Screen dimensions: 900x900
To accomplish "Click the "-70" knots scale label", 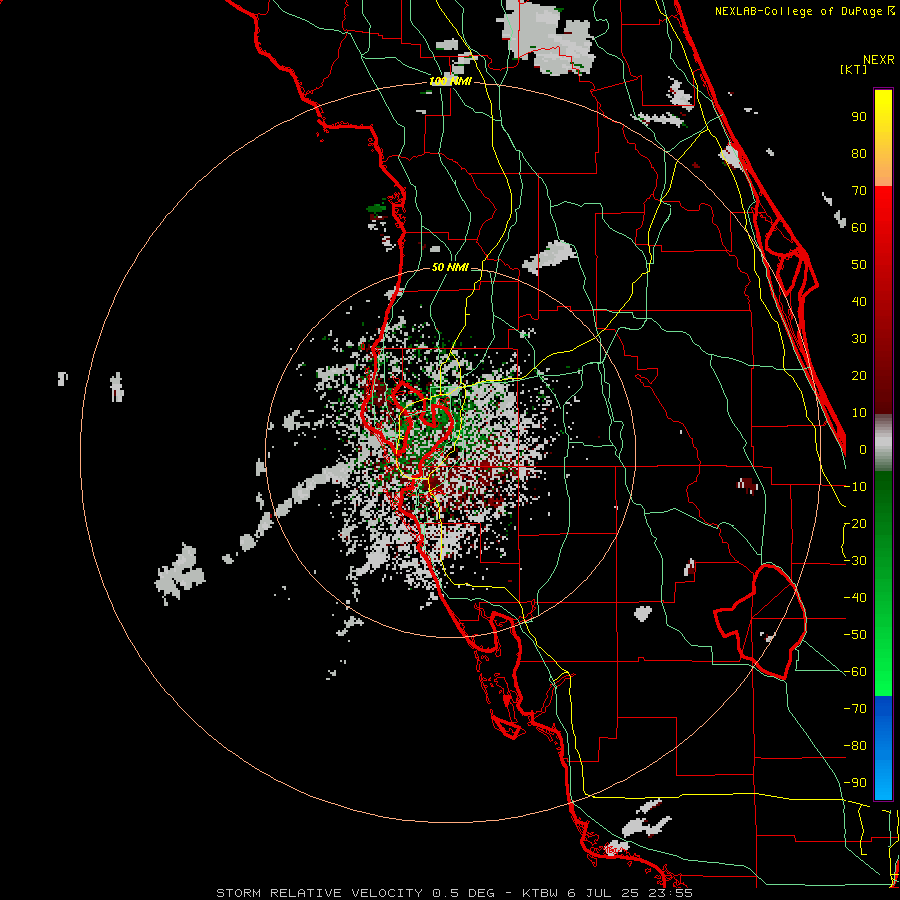I will pos(855,709).
